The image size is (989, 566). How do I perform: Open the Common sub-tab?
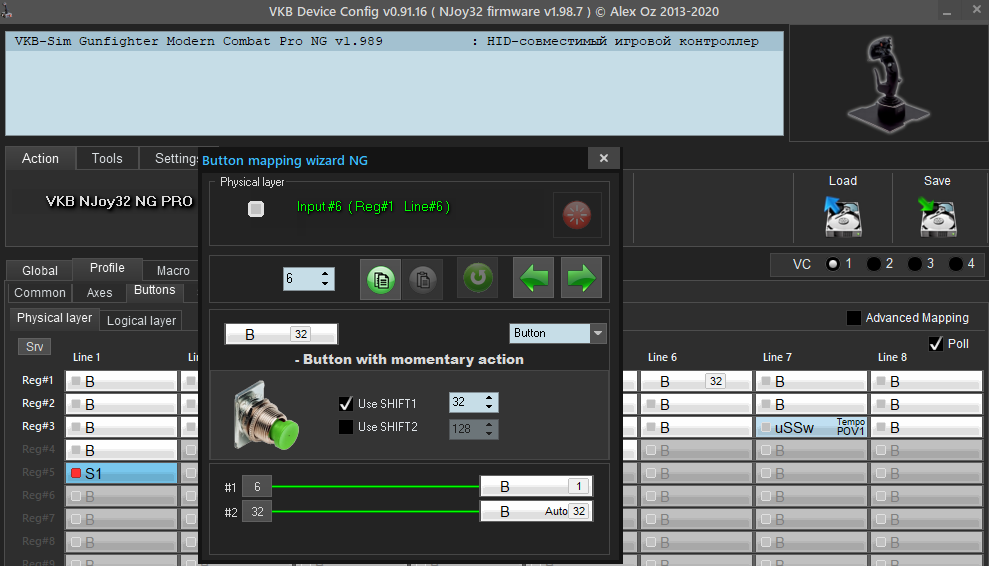[x=40, y=293]
